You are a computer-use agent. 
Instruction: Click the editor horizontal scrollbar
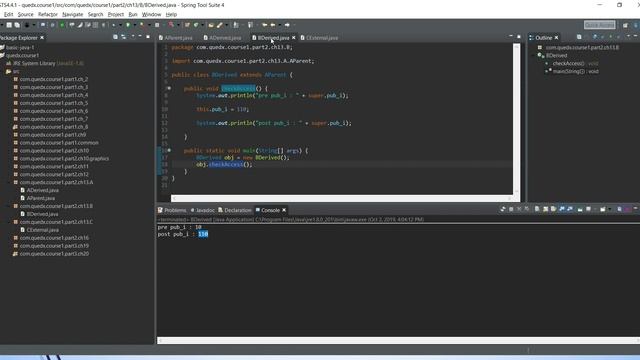(x=342, y=198)
